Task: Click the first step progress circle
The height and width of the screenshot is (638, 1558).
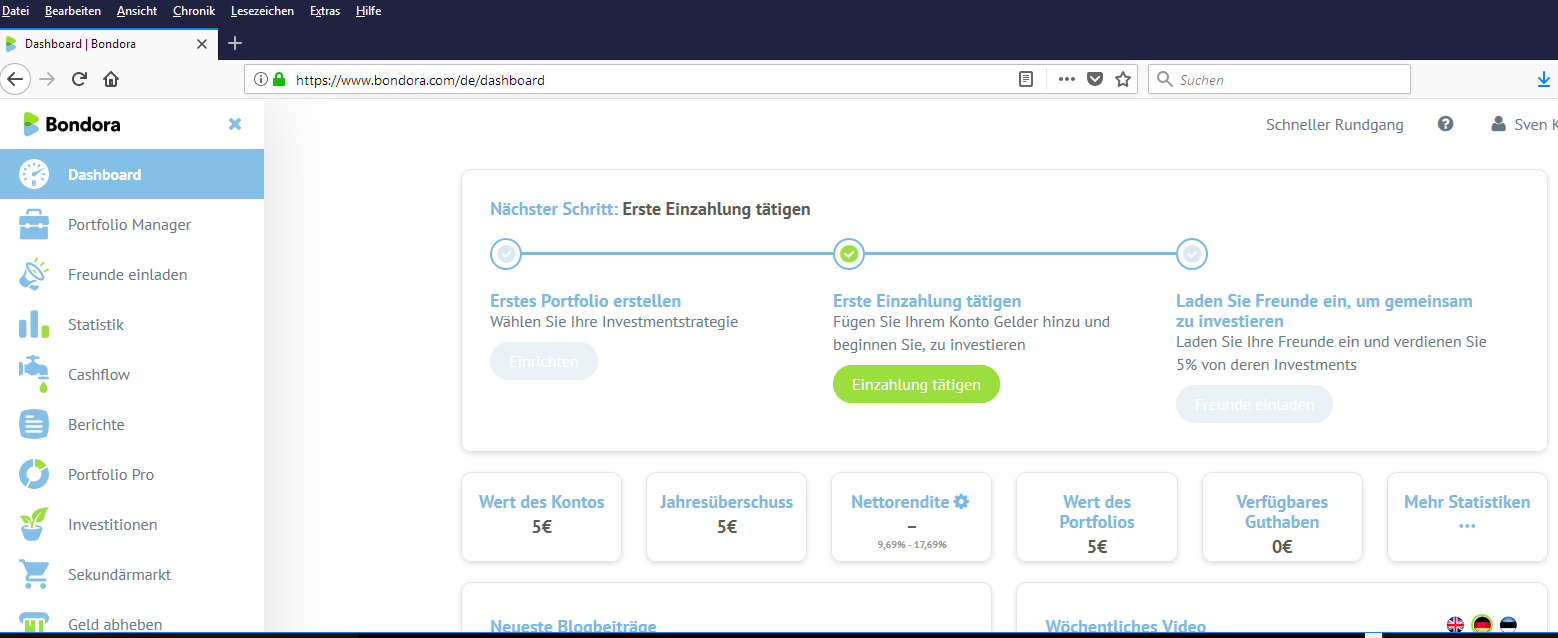Action: pyautogui.click(x=506, y=254)
